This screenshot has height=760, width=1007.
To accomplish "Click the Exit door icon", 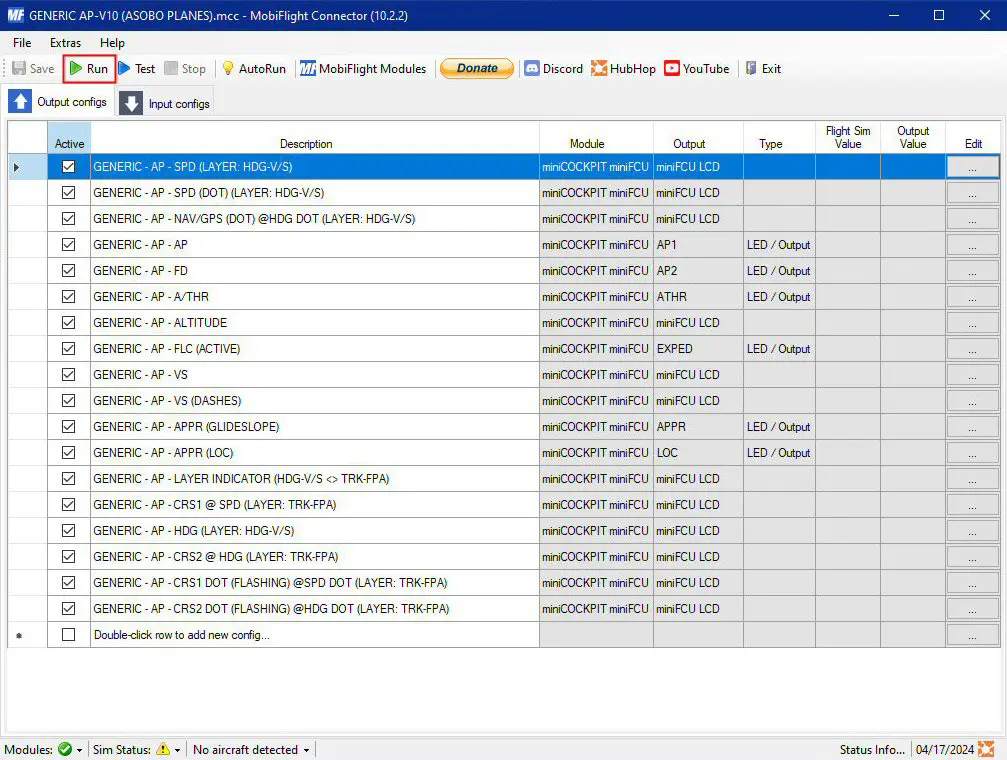I will pyautogui.click(x=751, y=68).
